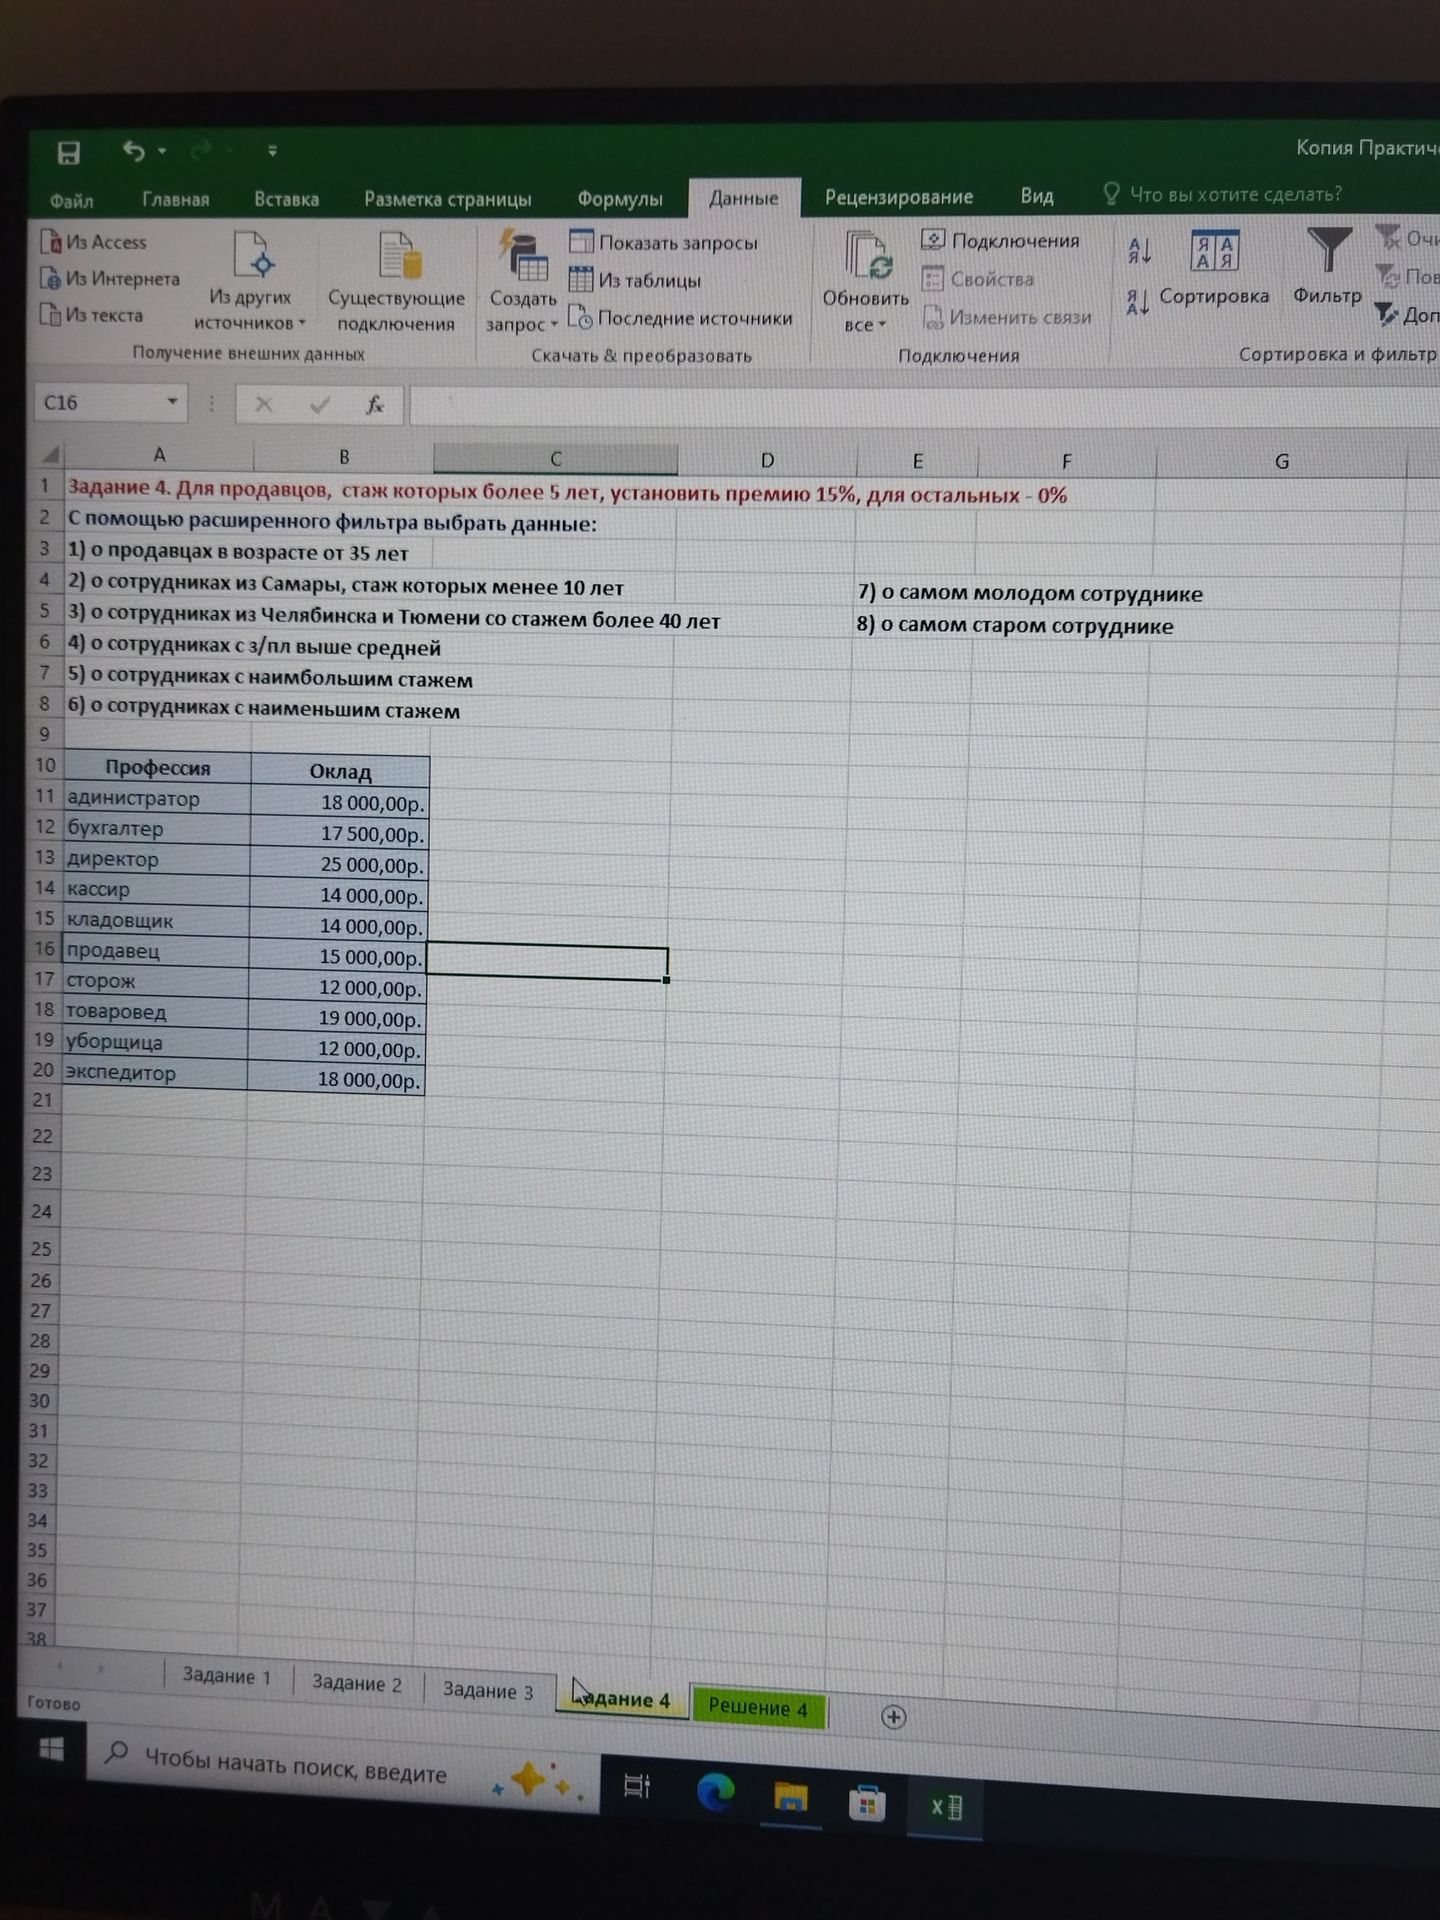Click From Table (Из таблицы)
This screenshot has height=1920, width=1440.
point(635,280)
